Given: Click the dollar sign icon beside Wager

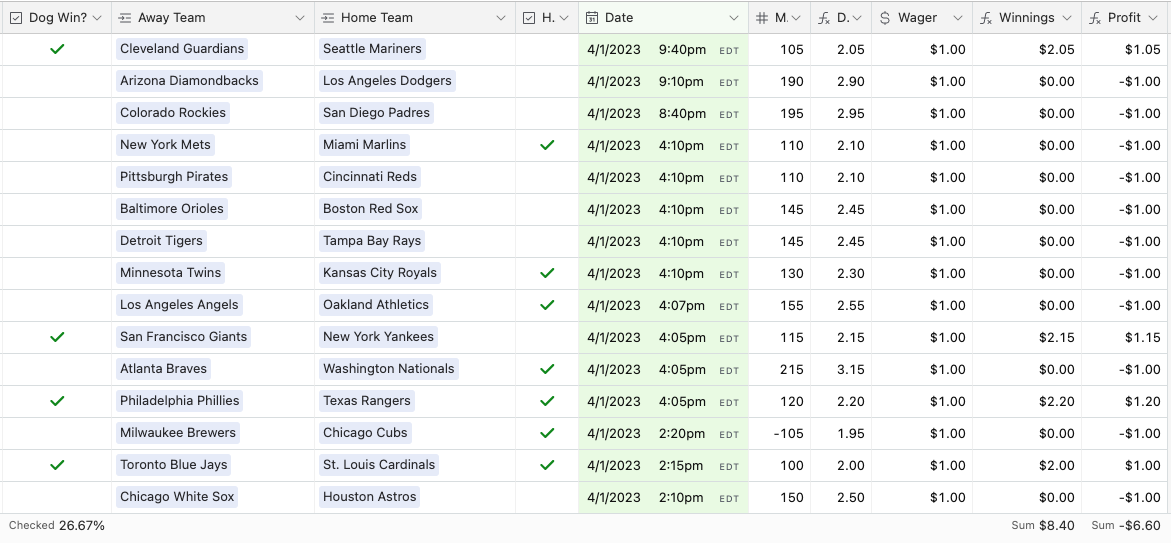Looking at the screenshot, I should tap(885, 18).
